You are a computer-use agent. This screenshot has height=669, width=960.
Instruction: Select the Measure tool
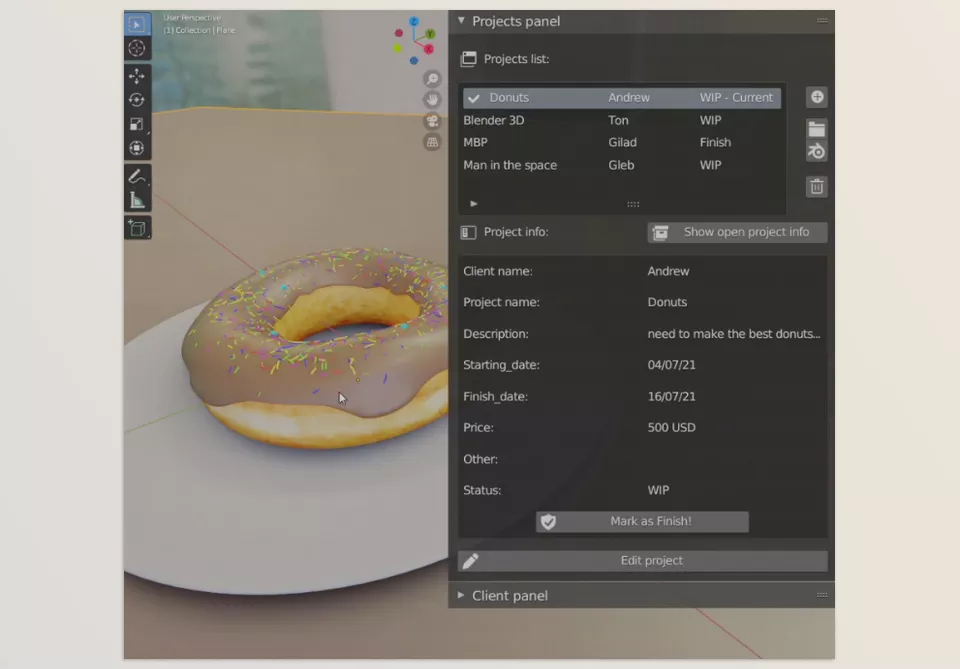tap(137, 198)
